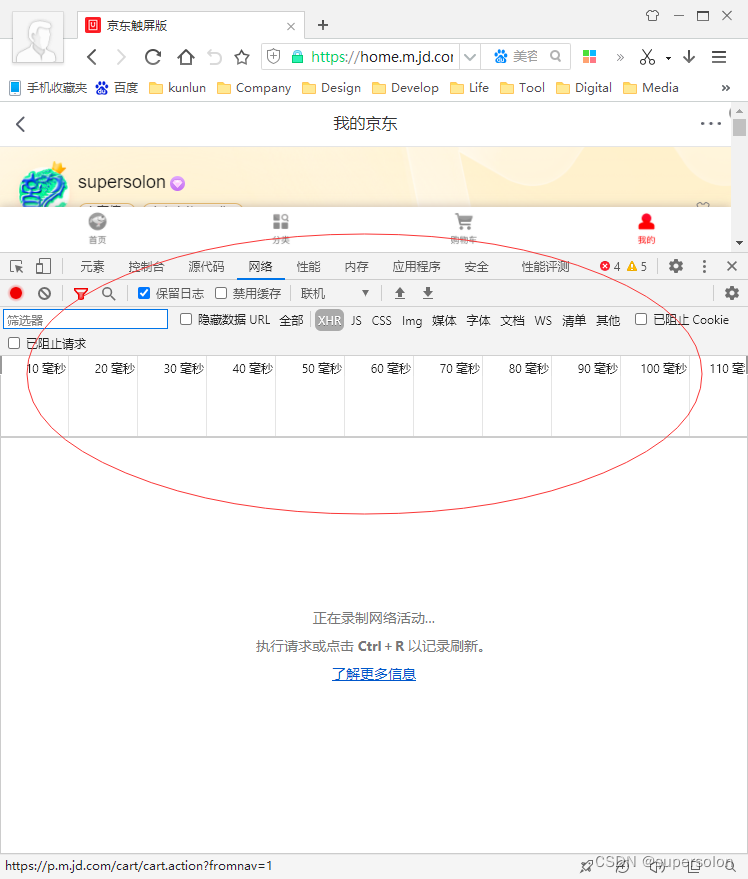Tap the 购物车 cart nav icon
Viewport: 748px width, 879px height.
pyautogui.click(x=464, y=228)
